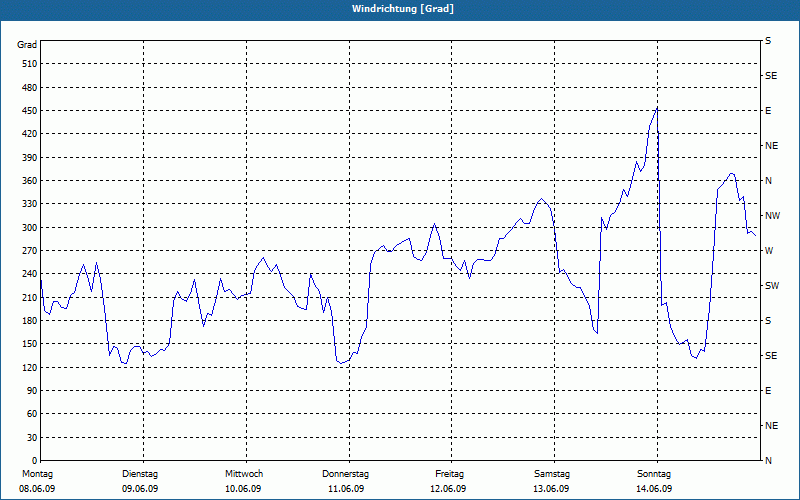Click the 'SW' compass direction label
This screenshot has width=800, height=500.
coord(772,286)
